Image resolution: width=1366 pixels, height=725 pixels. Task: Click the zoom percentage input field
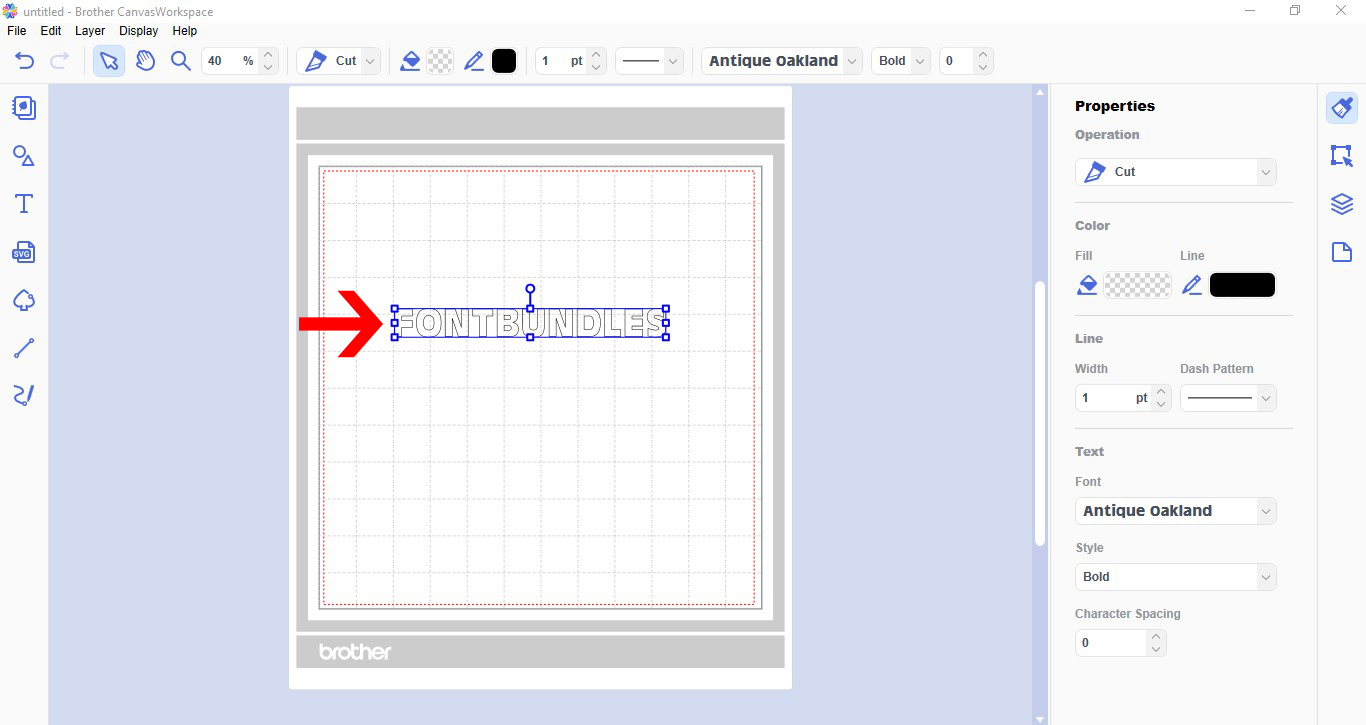230,61
